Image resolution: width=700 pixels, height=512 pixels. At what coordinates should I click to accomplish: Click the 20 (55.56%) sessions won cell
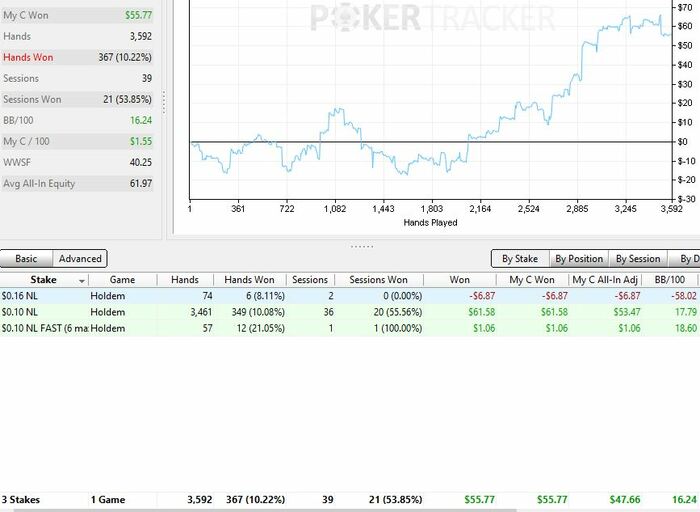click(x=398, y=312)
